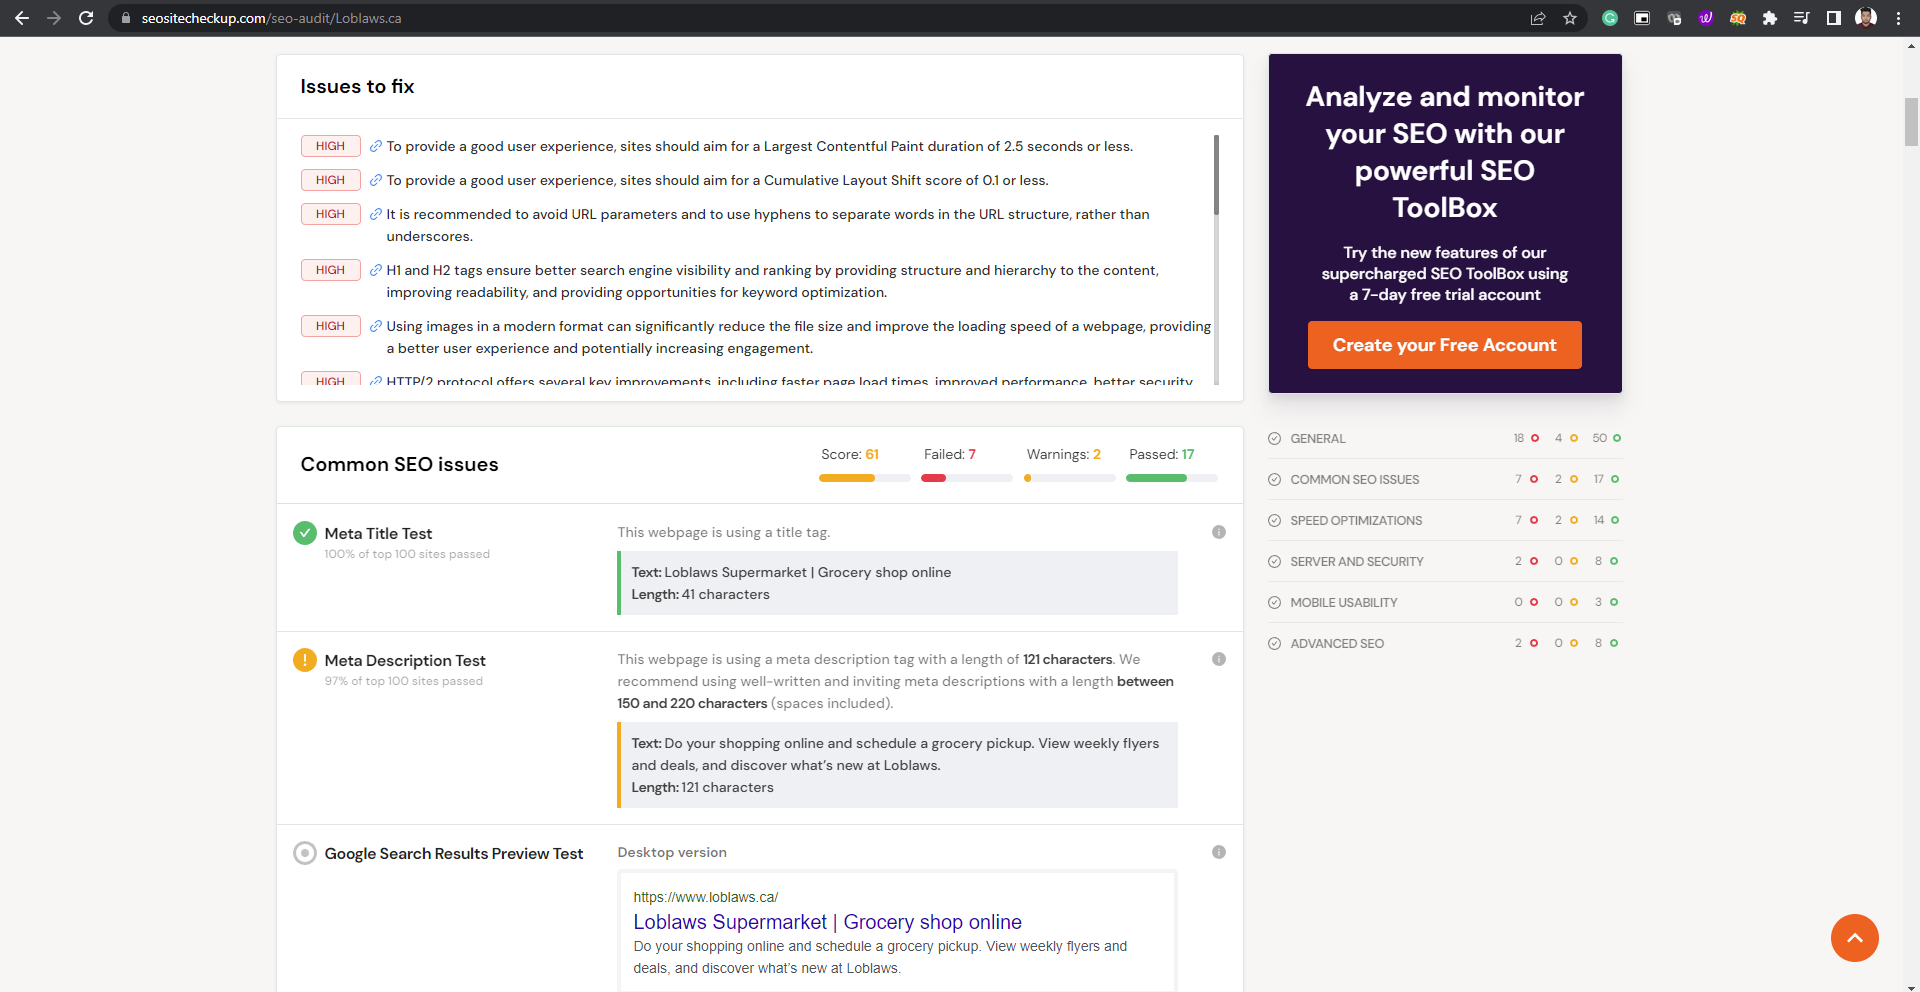Click the HIGH badge for Largest Contentful Paint
The image size is (1920, 992).
tap(330, 146)
